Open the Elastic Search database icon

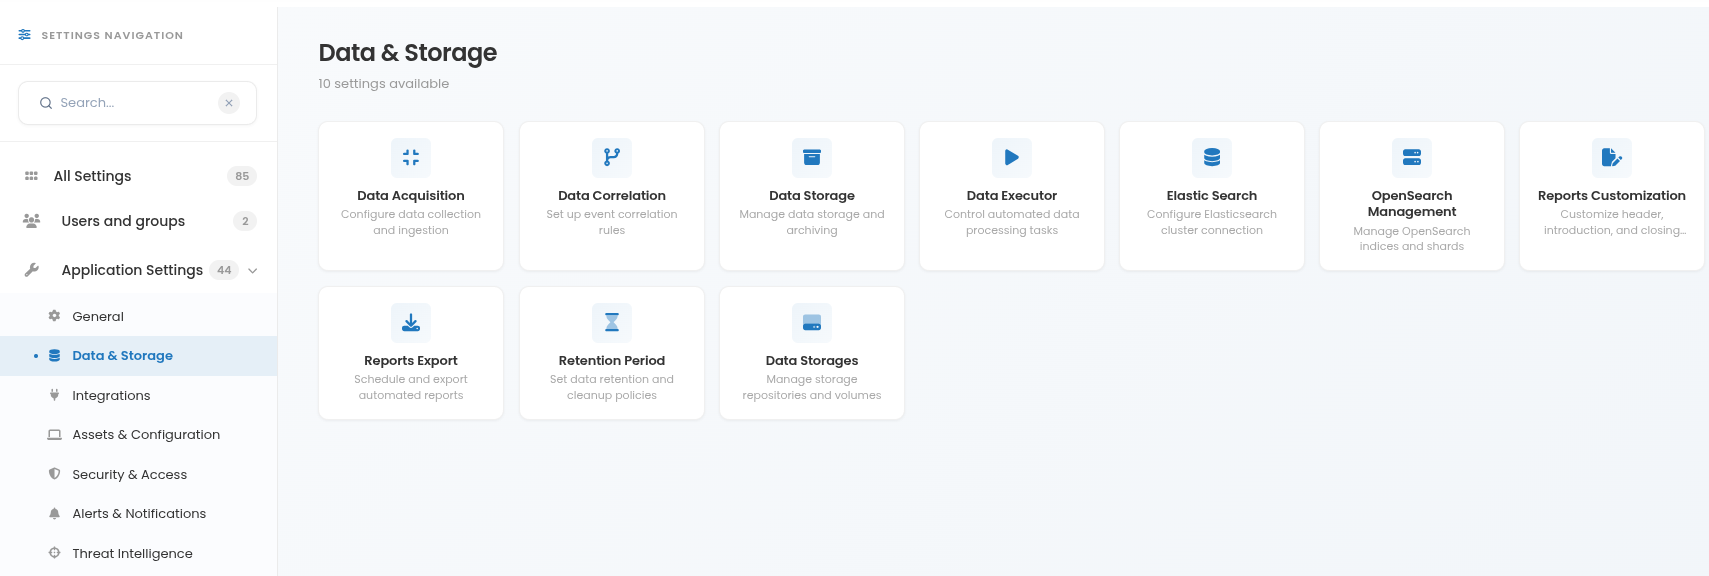click(1212, 157)
